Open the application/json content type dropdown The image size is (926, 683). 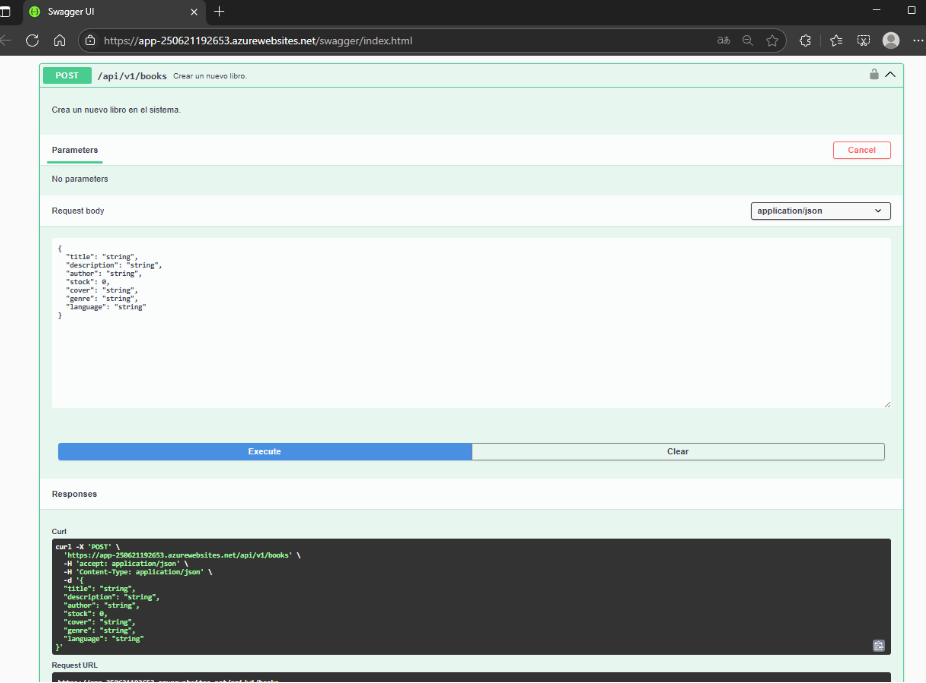[x=820, y=211]
